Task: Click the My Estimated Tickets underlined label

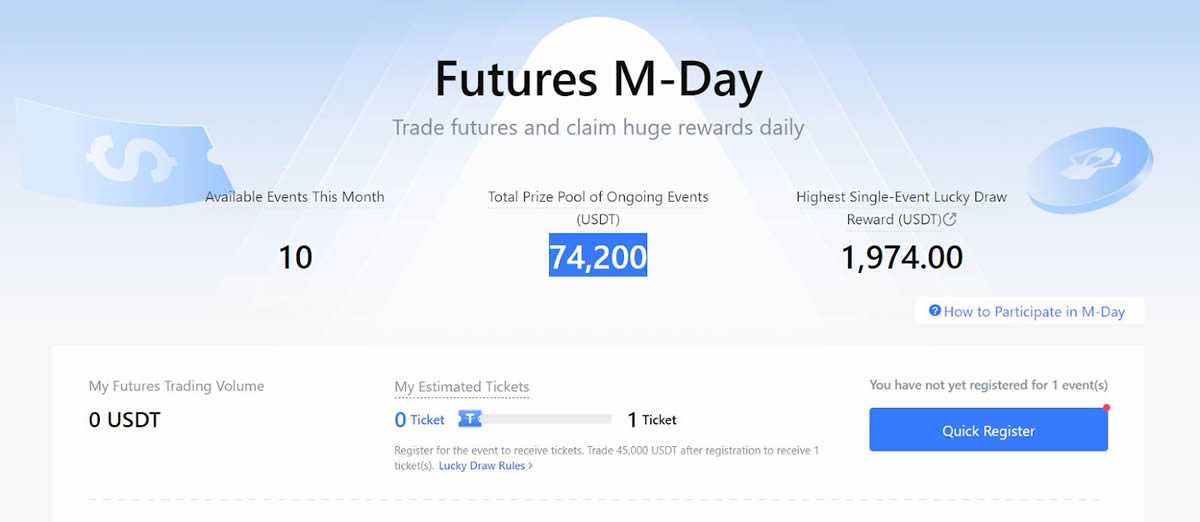Action: coord(462,387)
